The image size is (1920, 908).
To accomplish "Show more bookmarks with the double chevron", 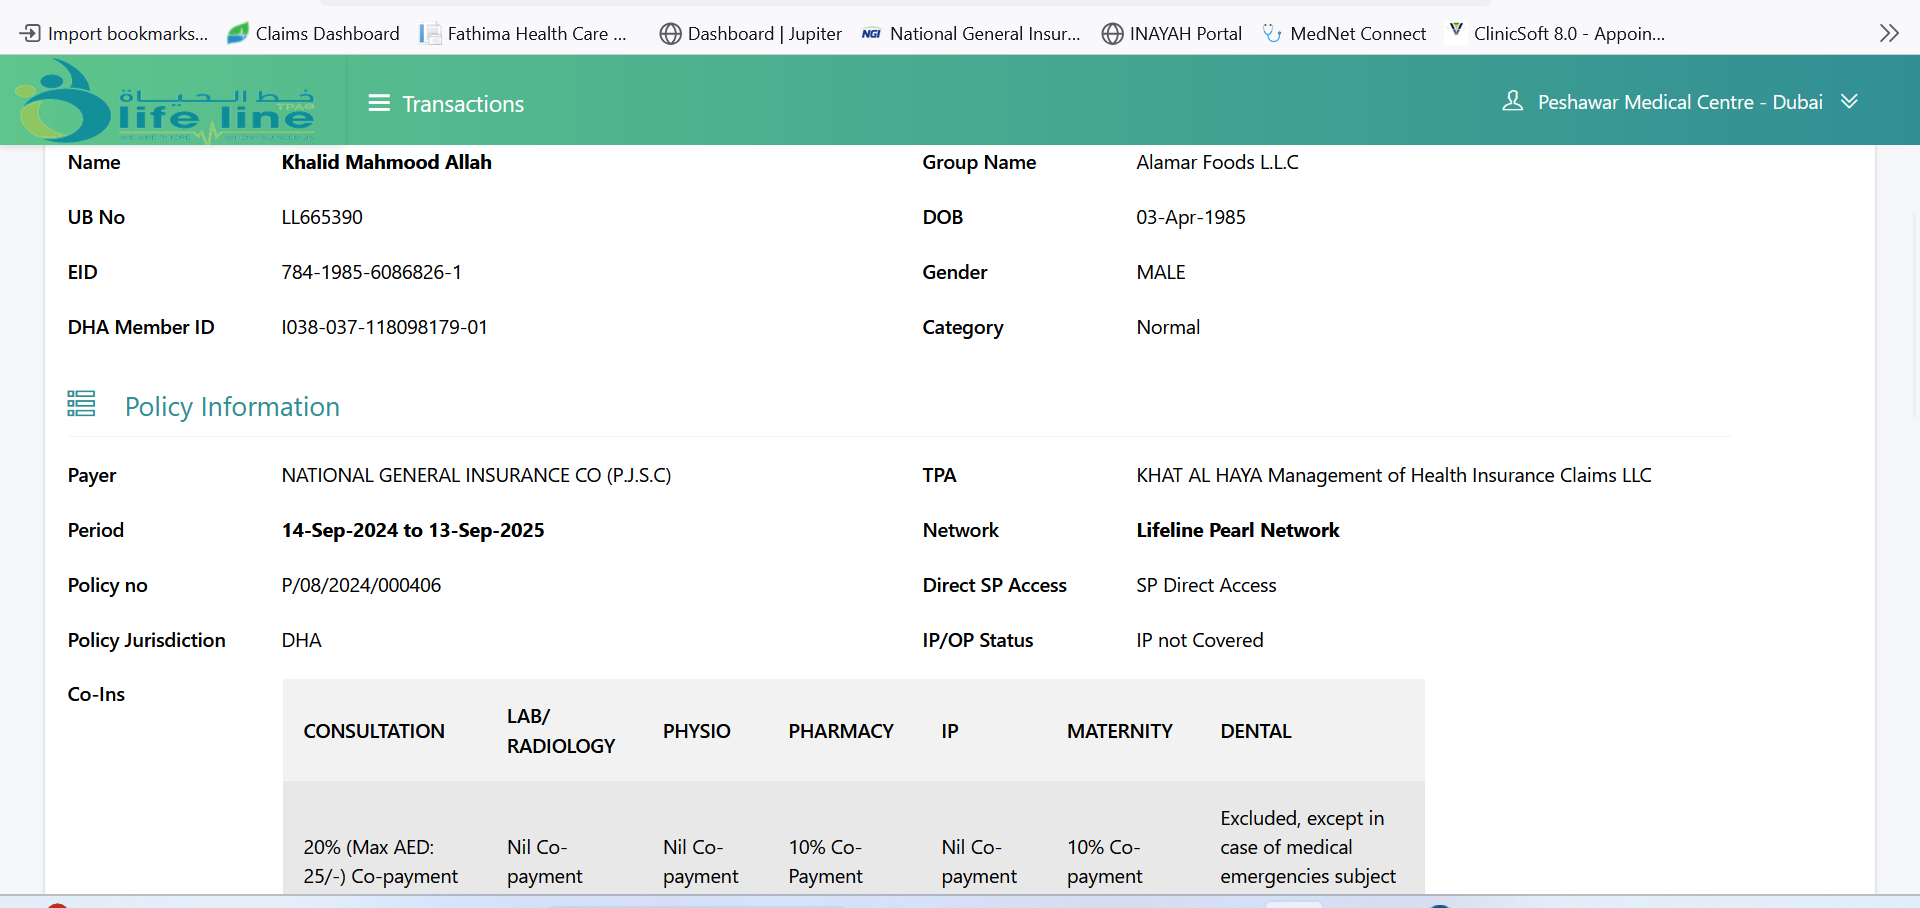I will [x=1888, y=33].
